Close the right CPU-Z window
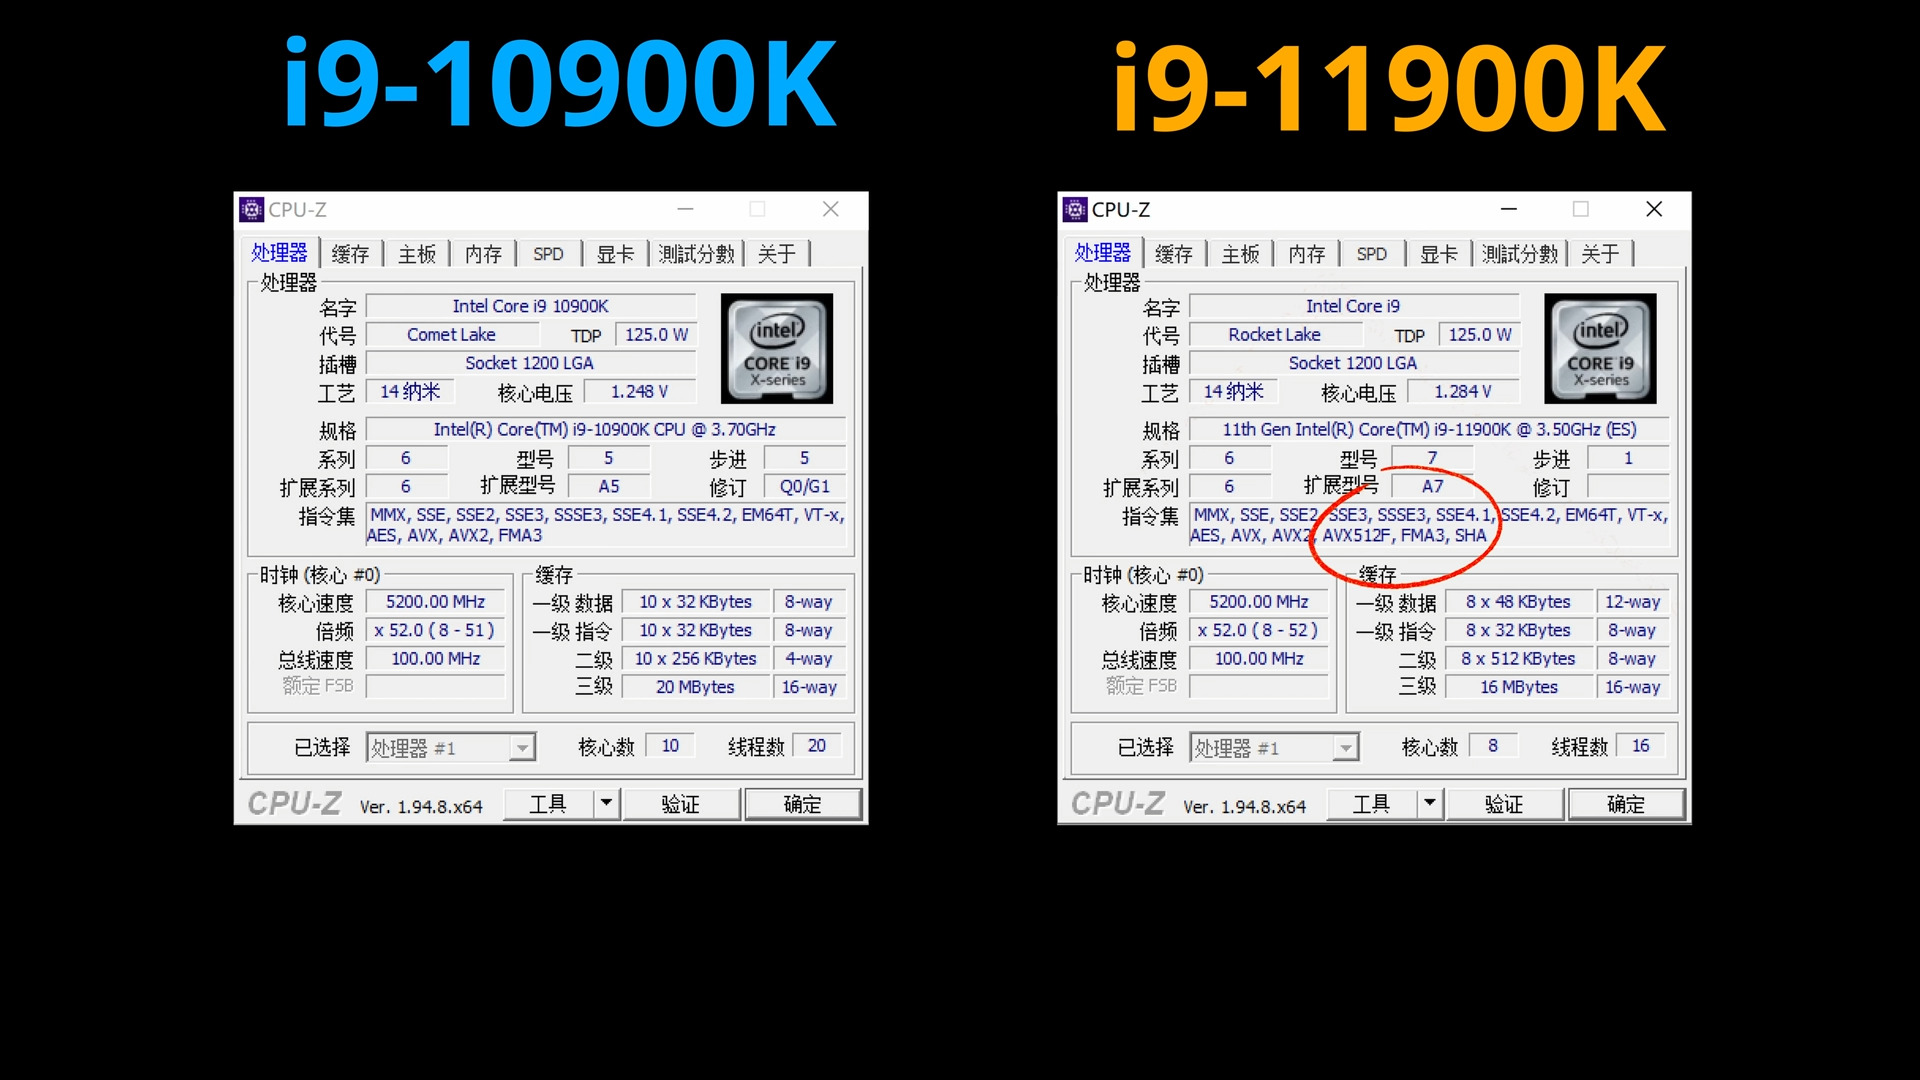Screen dimensions: 1920x1080 [x=1654, y=209]
